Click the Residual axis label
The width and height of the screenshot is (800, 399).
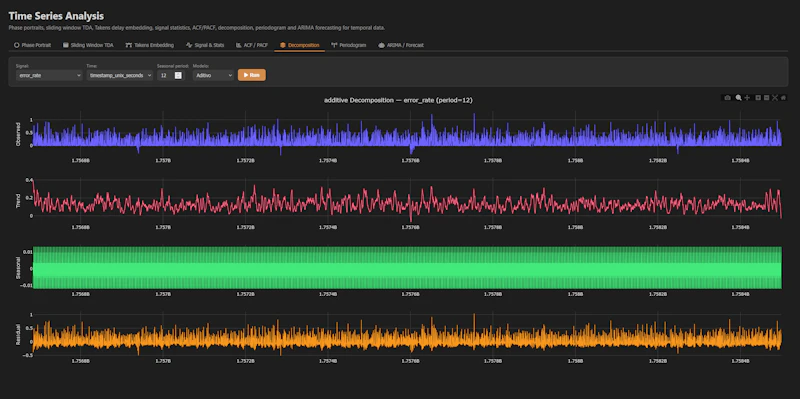(18, 334)
